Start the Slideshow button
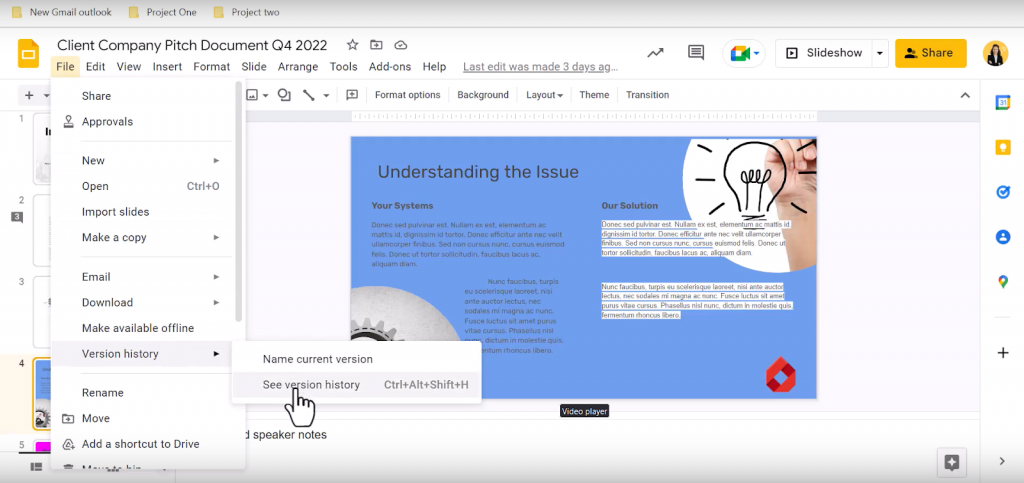This screenshot has width=1024, height=483. pyautogui.click(x=824, y=53)
